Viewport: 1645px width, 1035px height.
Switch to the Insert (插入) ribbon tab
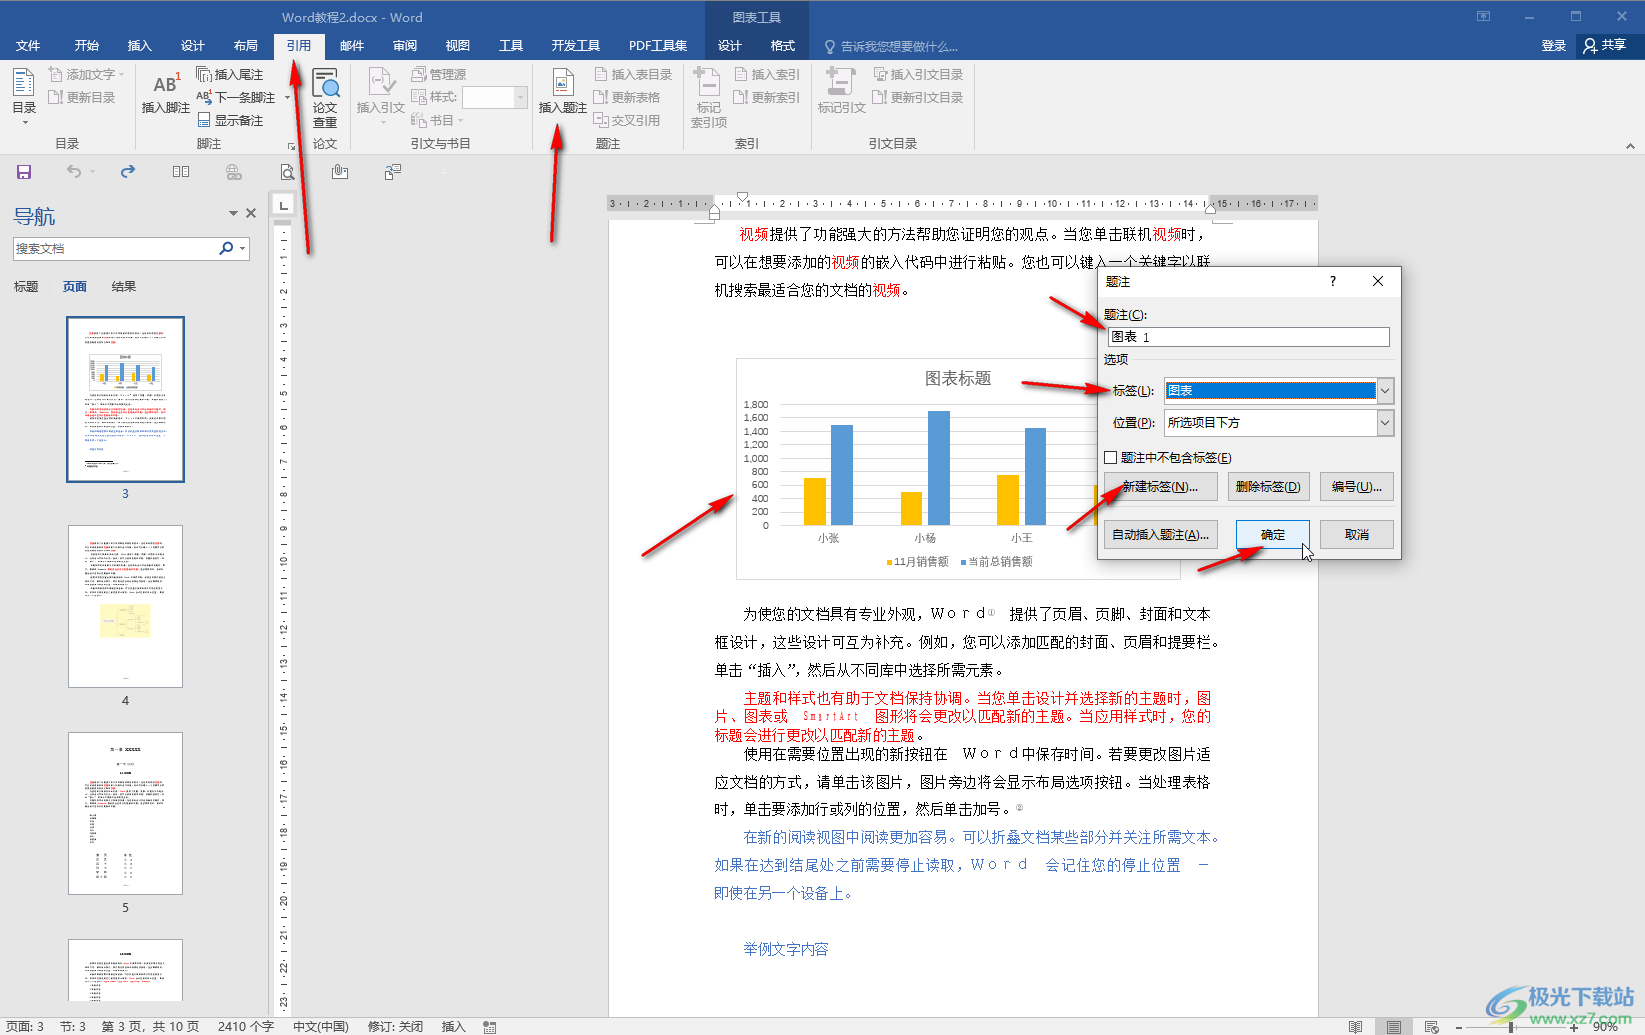[139, 45]
